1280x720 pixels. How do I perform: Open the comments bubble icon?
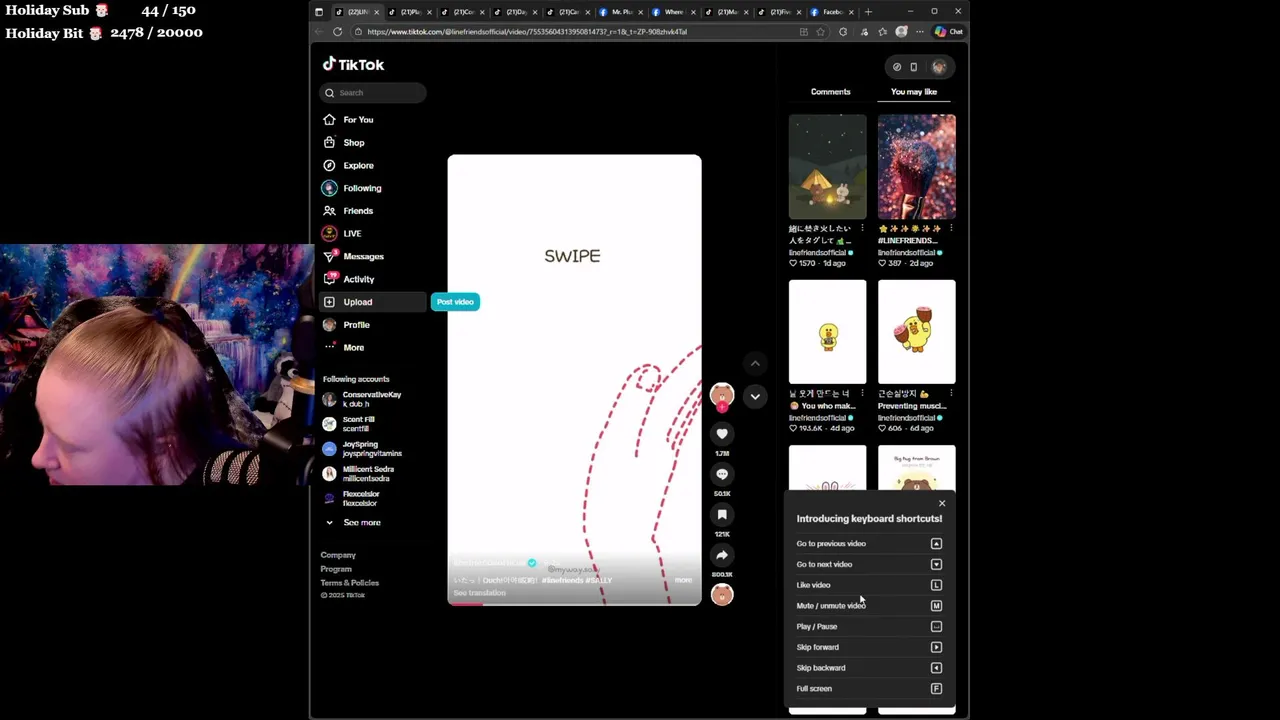722,474
